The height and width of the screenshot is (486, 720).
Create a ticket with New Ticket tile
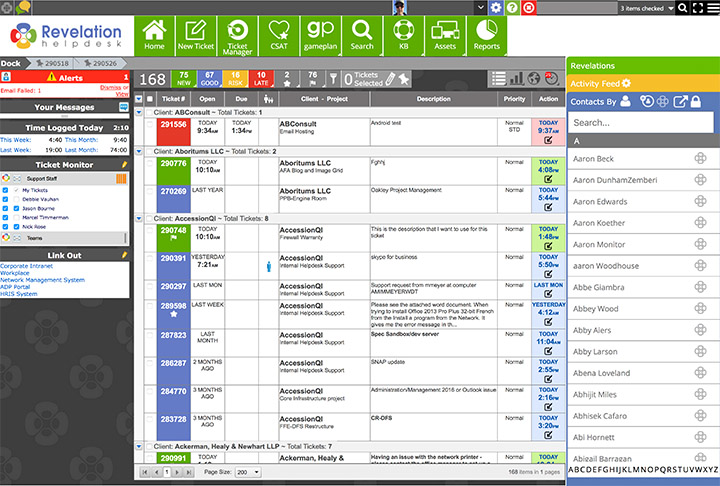point(196,36)
